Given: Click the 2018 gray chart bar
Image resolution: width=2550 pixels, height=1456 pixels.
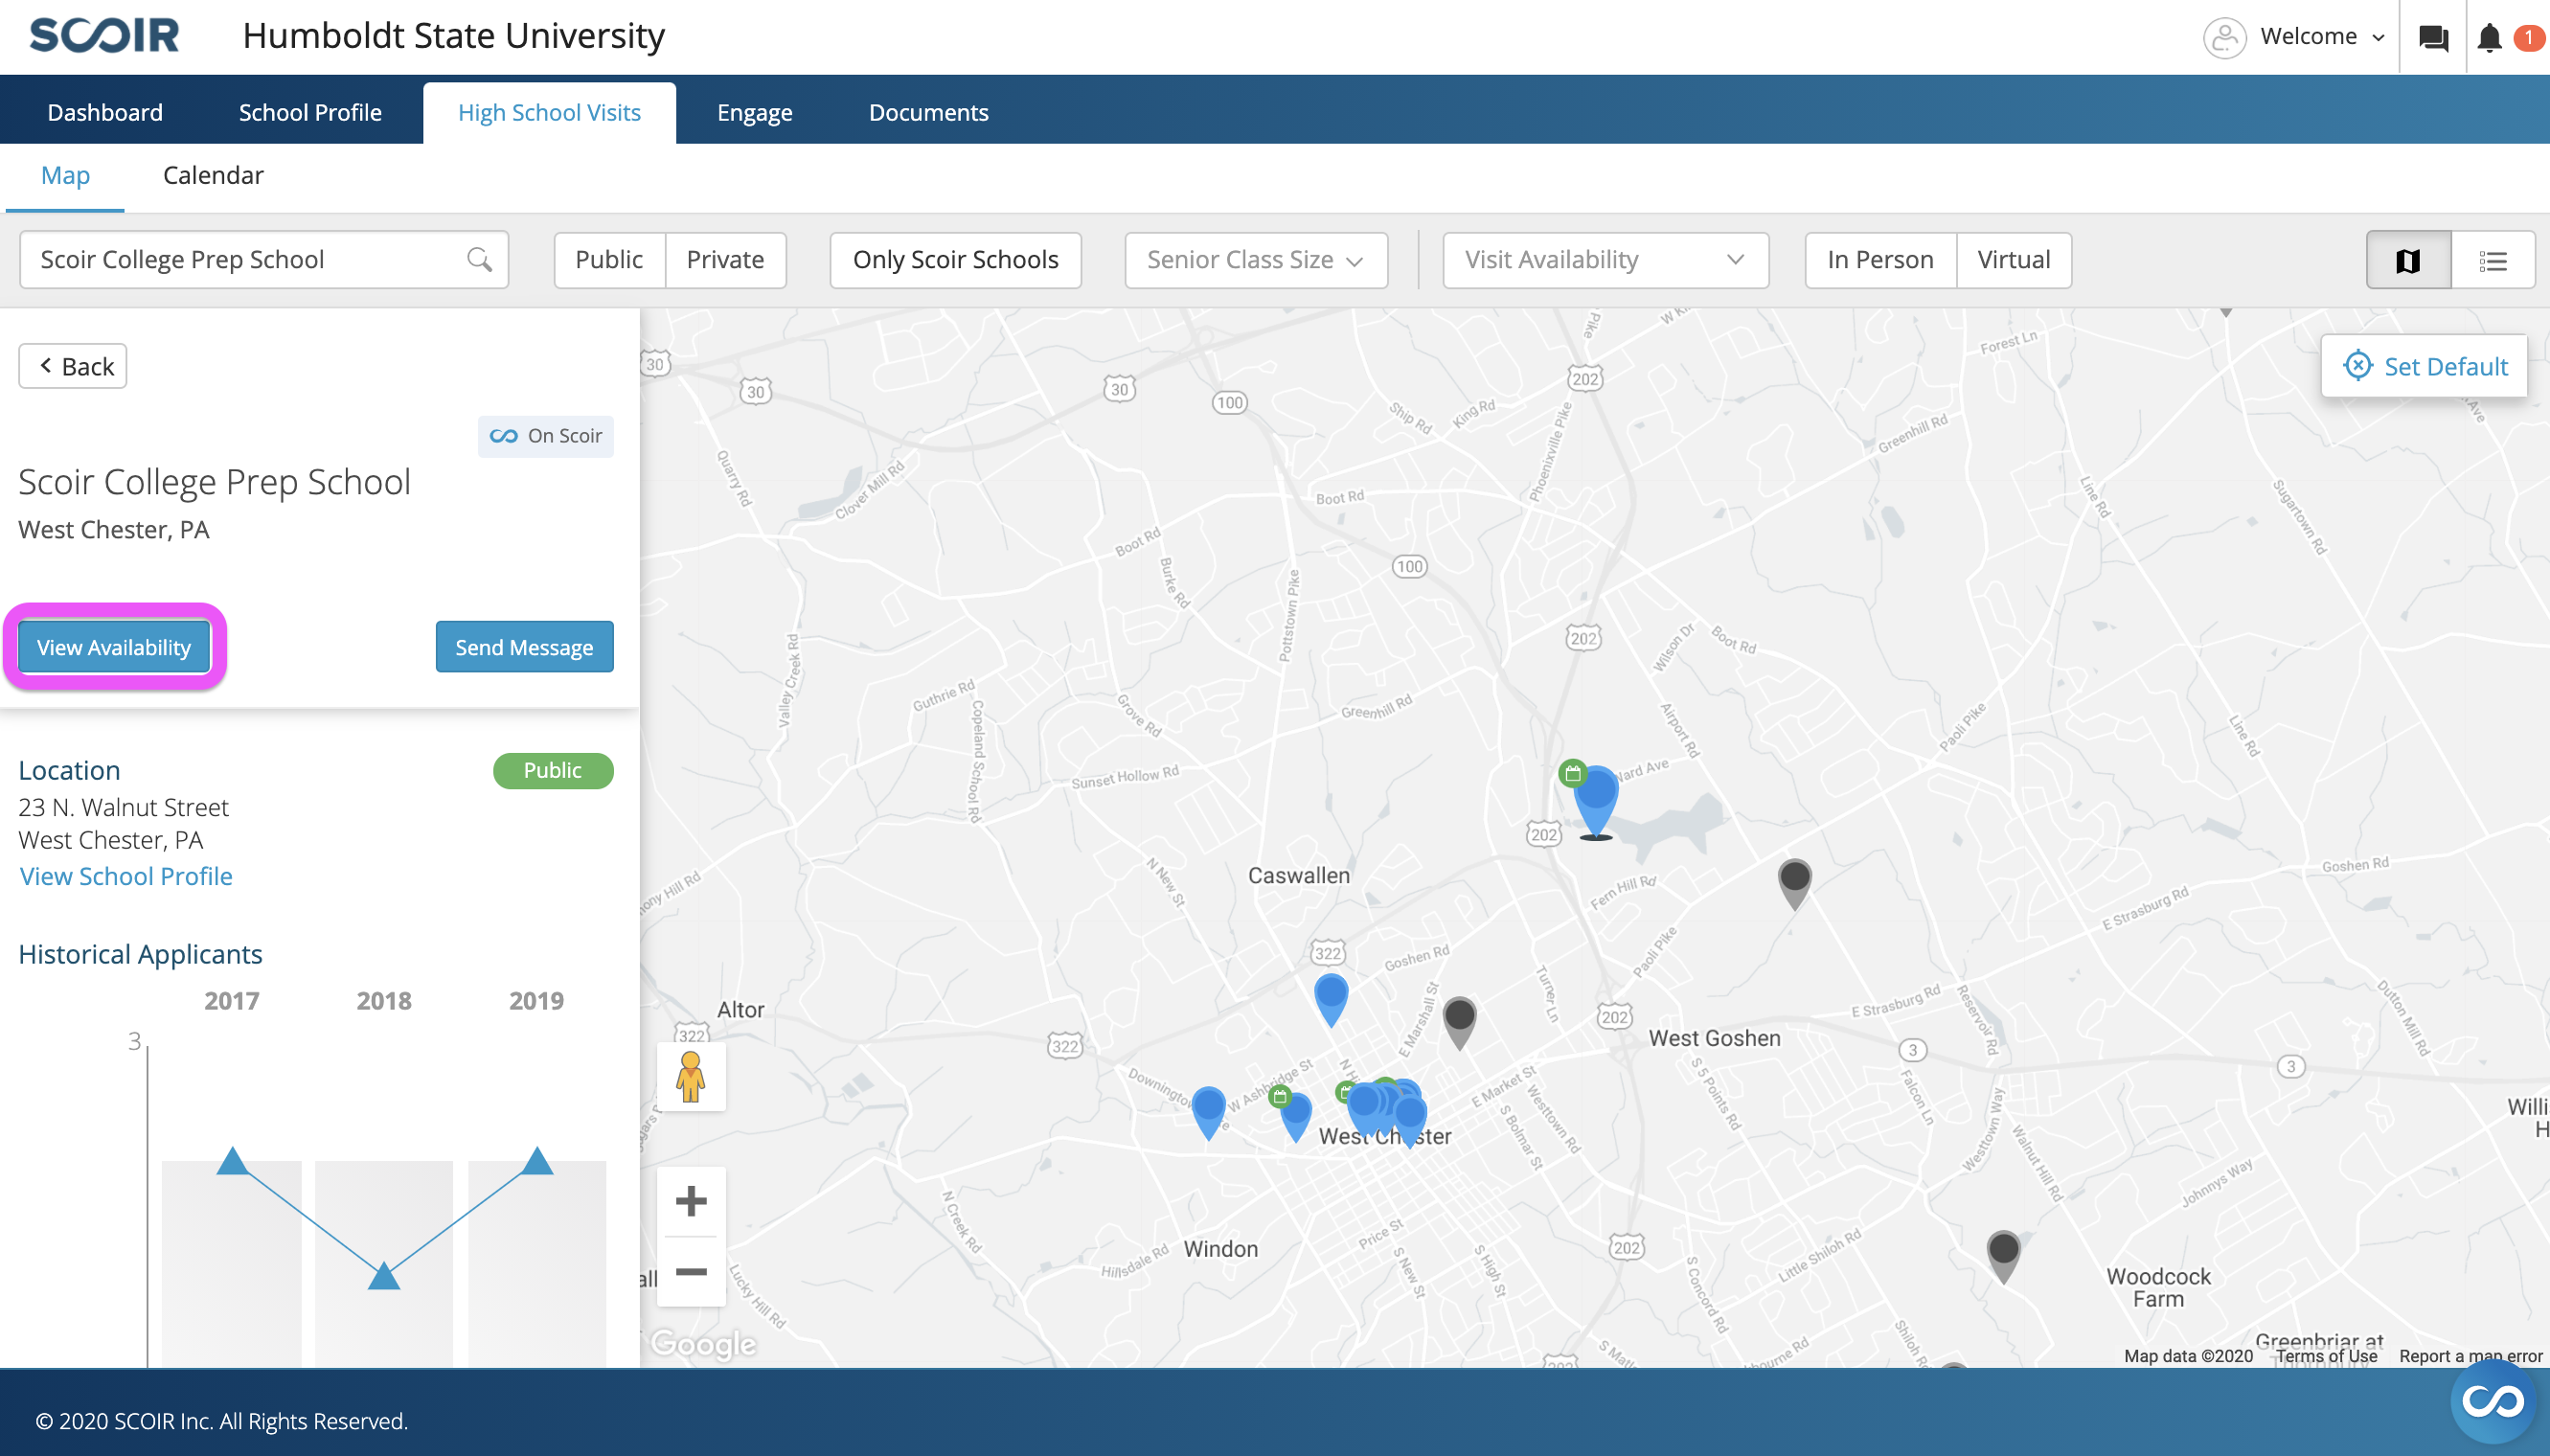Looking at the screenshot, I should coord(384,1264).
